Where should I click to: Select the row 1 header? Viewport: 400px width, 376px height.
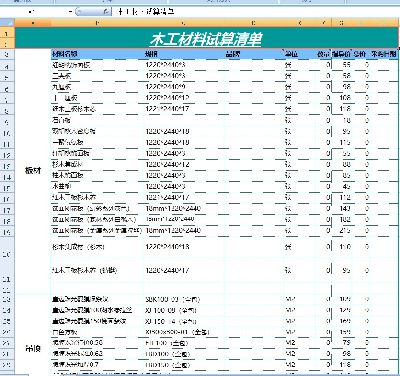[x=7, y=33]
